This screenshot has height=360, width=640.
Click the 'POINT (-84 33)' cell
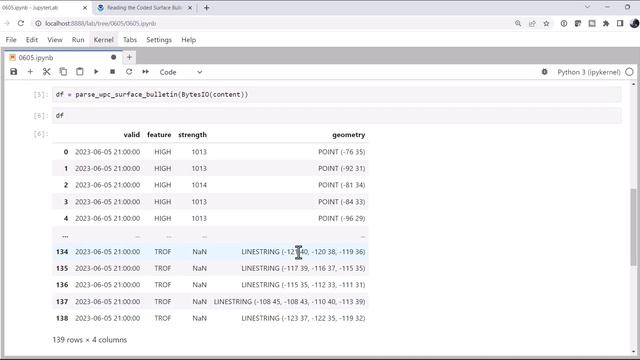(x=342, y=202)
